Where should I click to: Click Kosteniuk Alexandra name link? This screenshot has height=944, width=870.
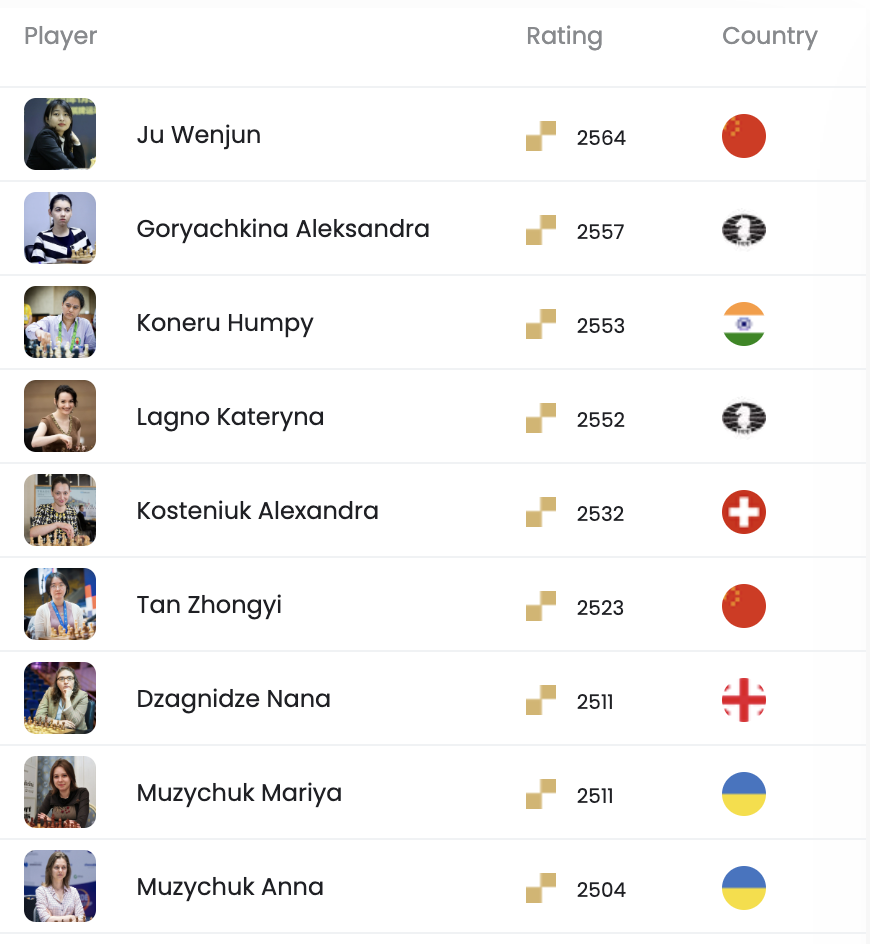pos(258,511)
